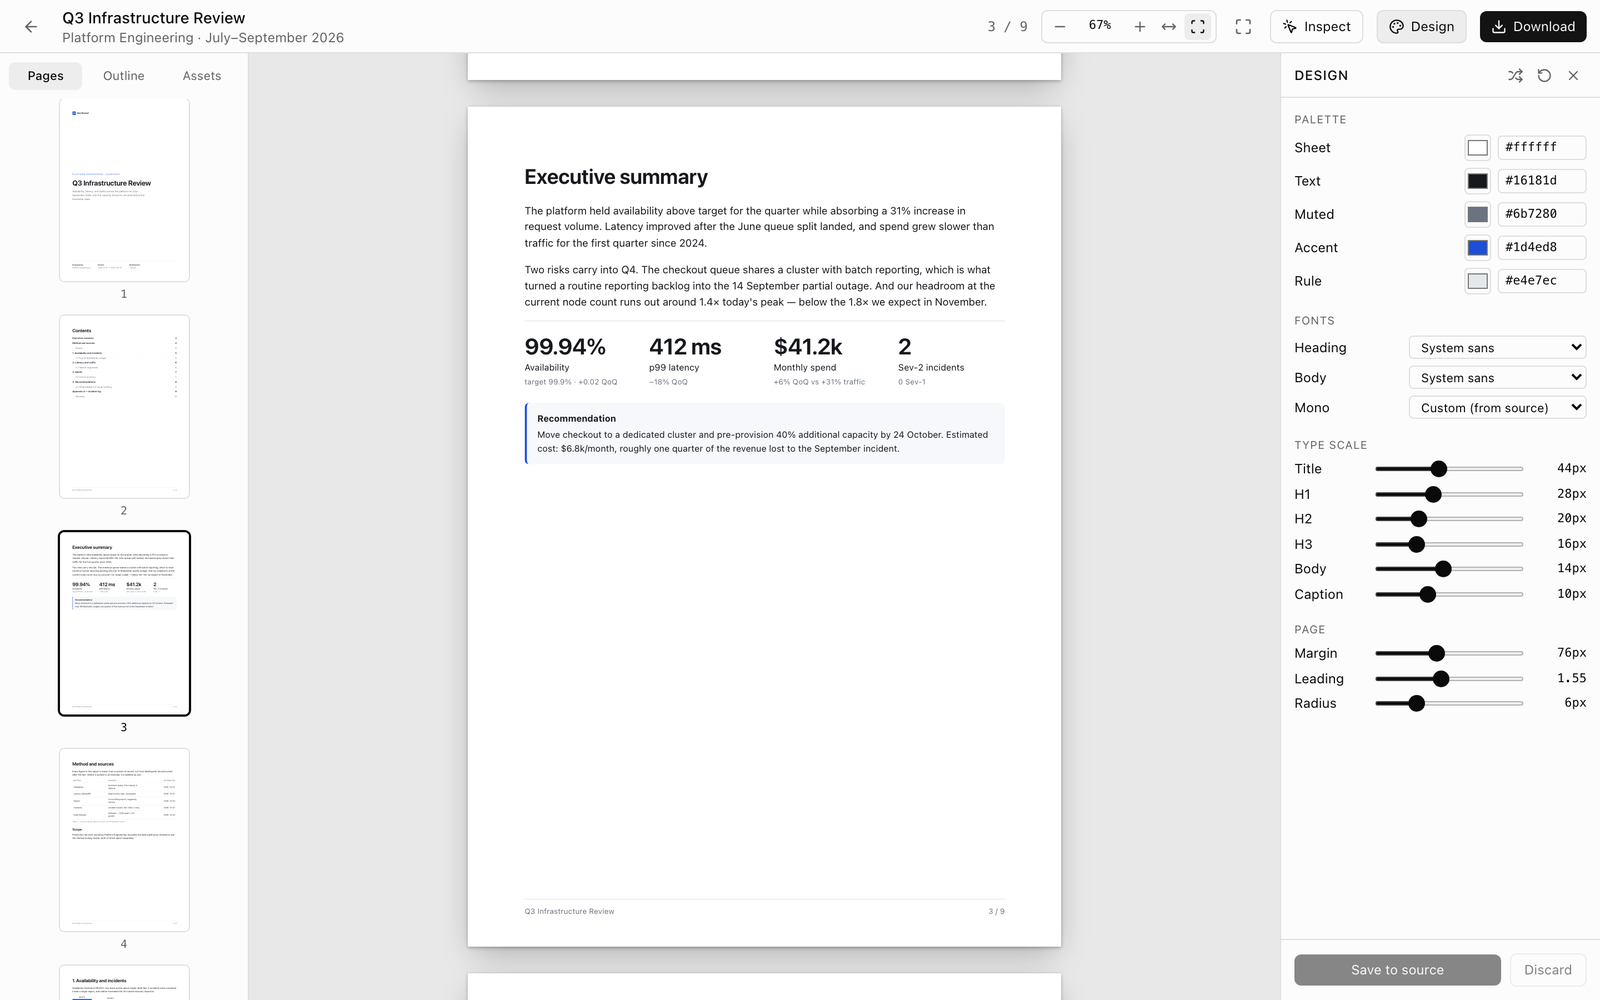
Task: Click the page footer "Q3 Infrastructure Review"
Action: click(x=569, y=911)
